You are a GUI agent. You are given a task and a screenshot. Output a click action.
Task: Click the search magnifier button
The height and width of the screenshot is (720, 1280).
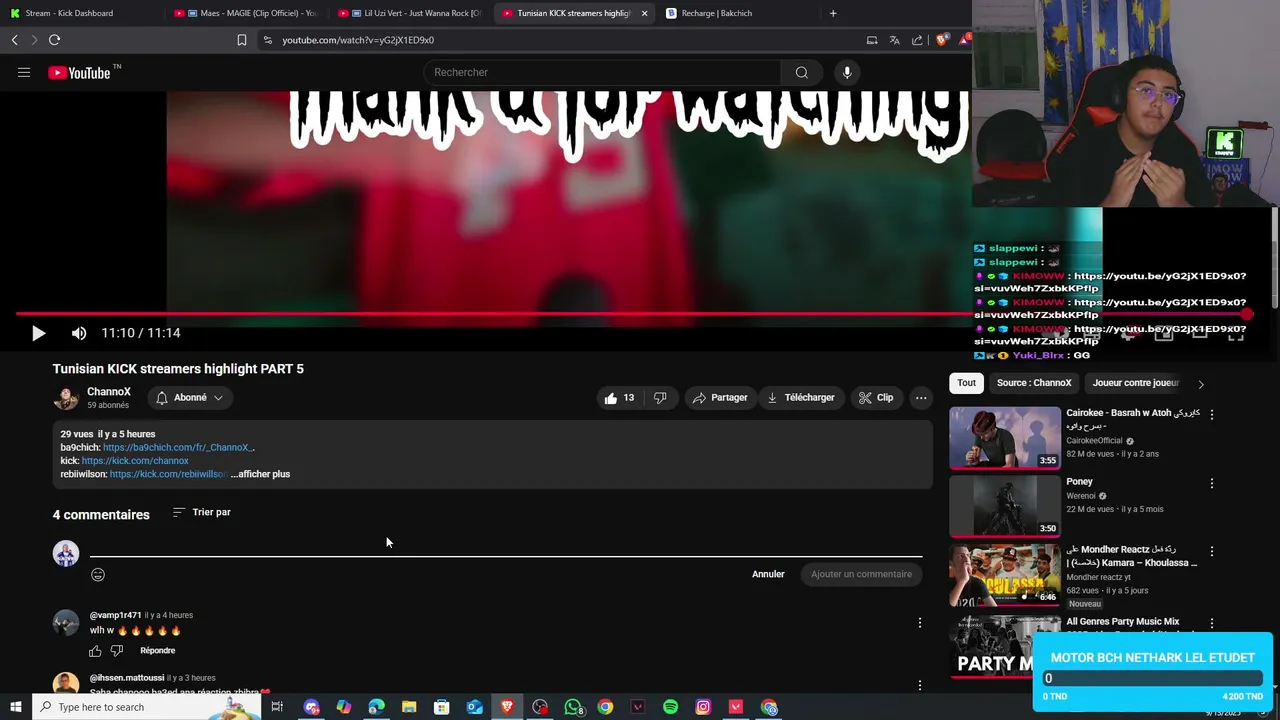(x=801, y=72)
